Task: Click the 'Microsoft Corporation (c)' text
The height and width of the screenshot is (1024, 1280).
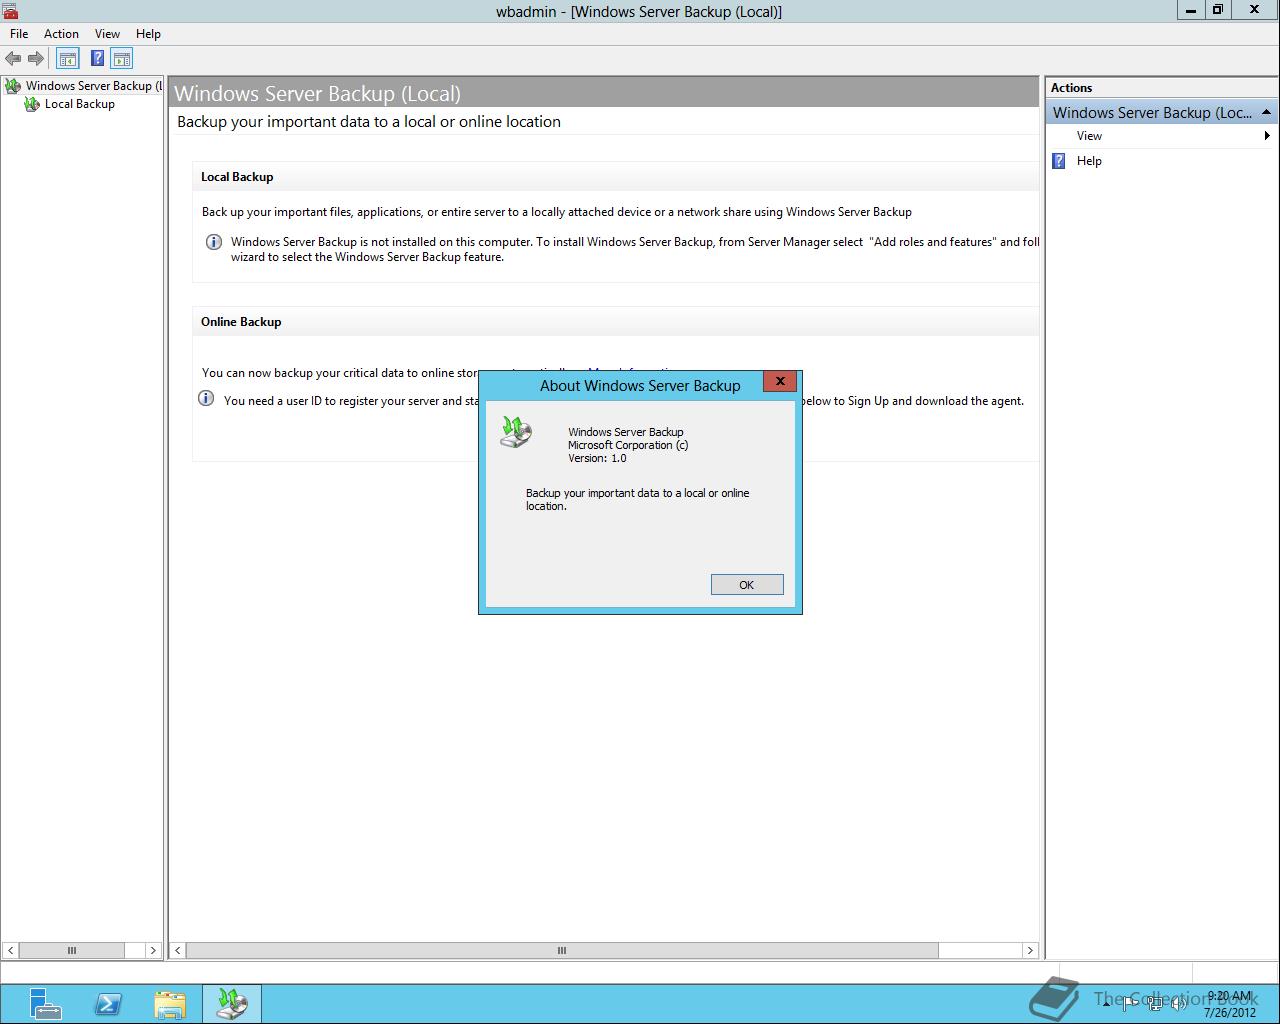Action: [x=628, y=445]
